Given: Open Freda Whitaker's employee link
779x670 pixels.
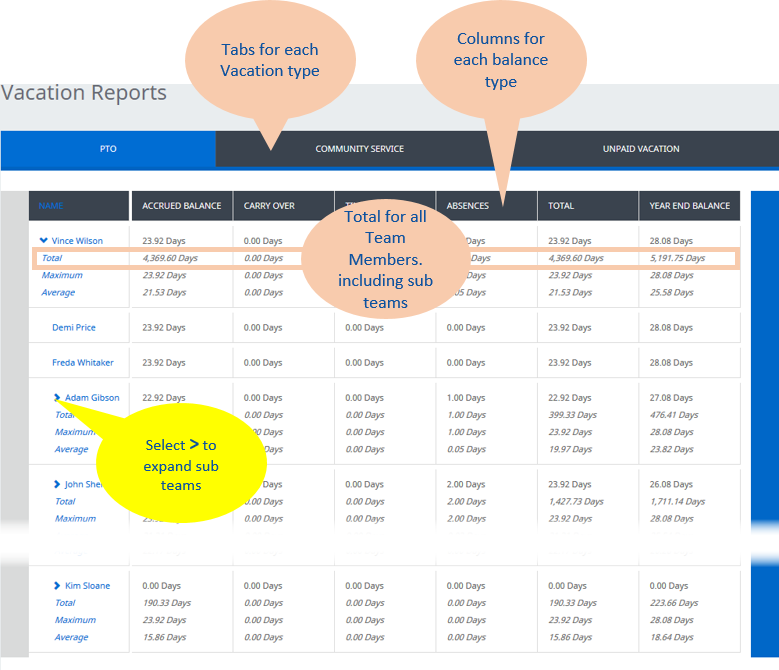Looking at the screenshot, I should click(83, 363).
